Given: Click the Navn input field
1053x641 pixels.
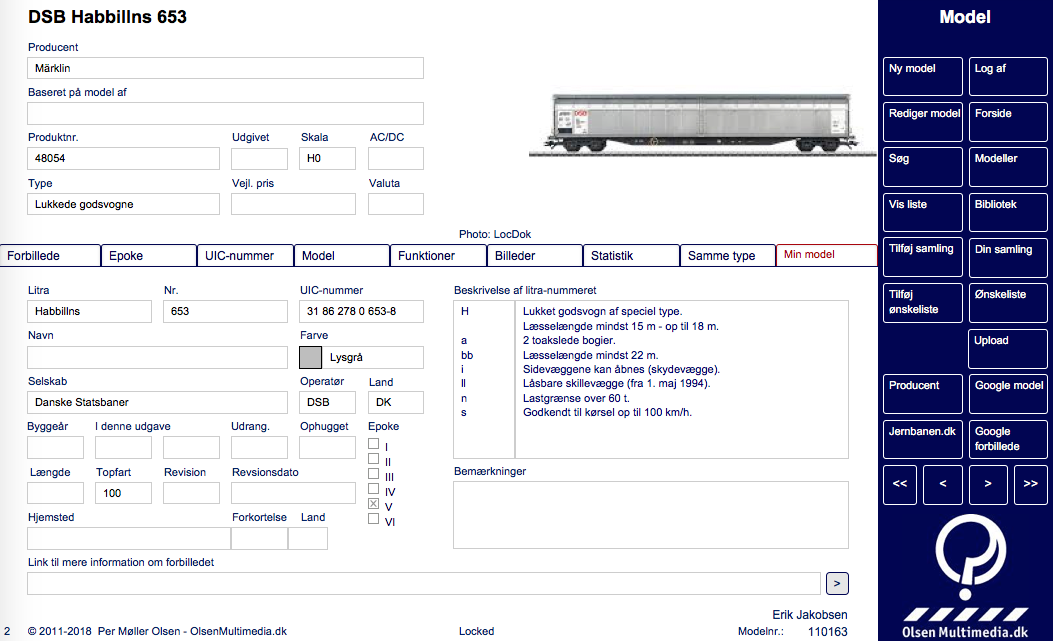Looking at the screenshot, I should click(158, 357).
